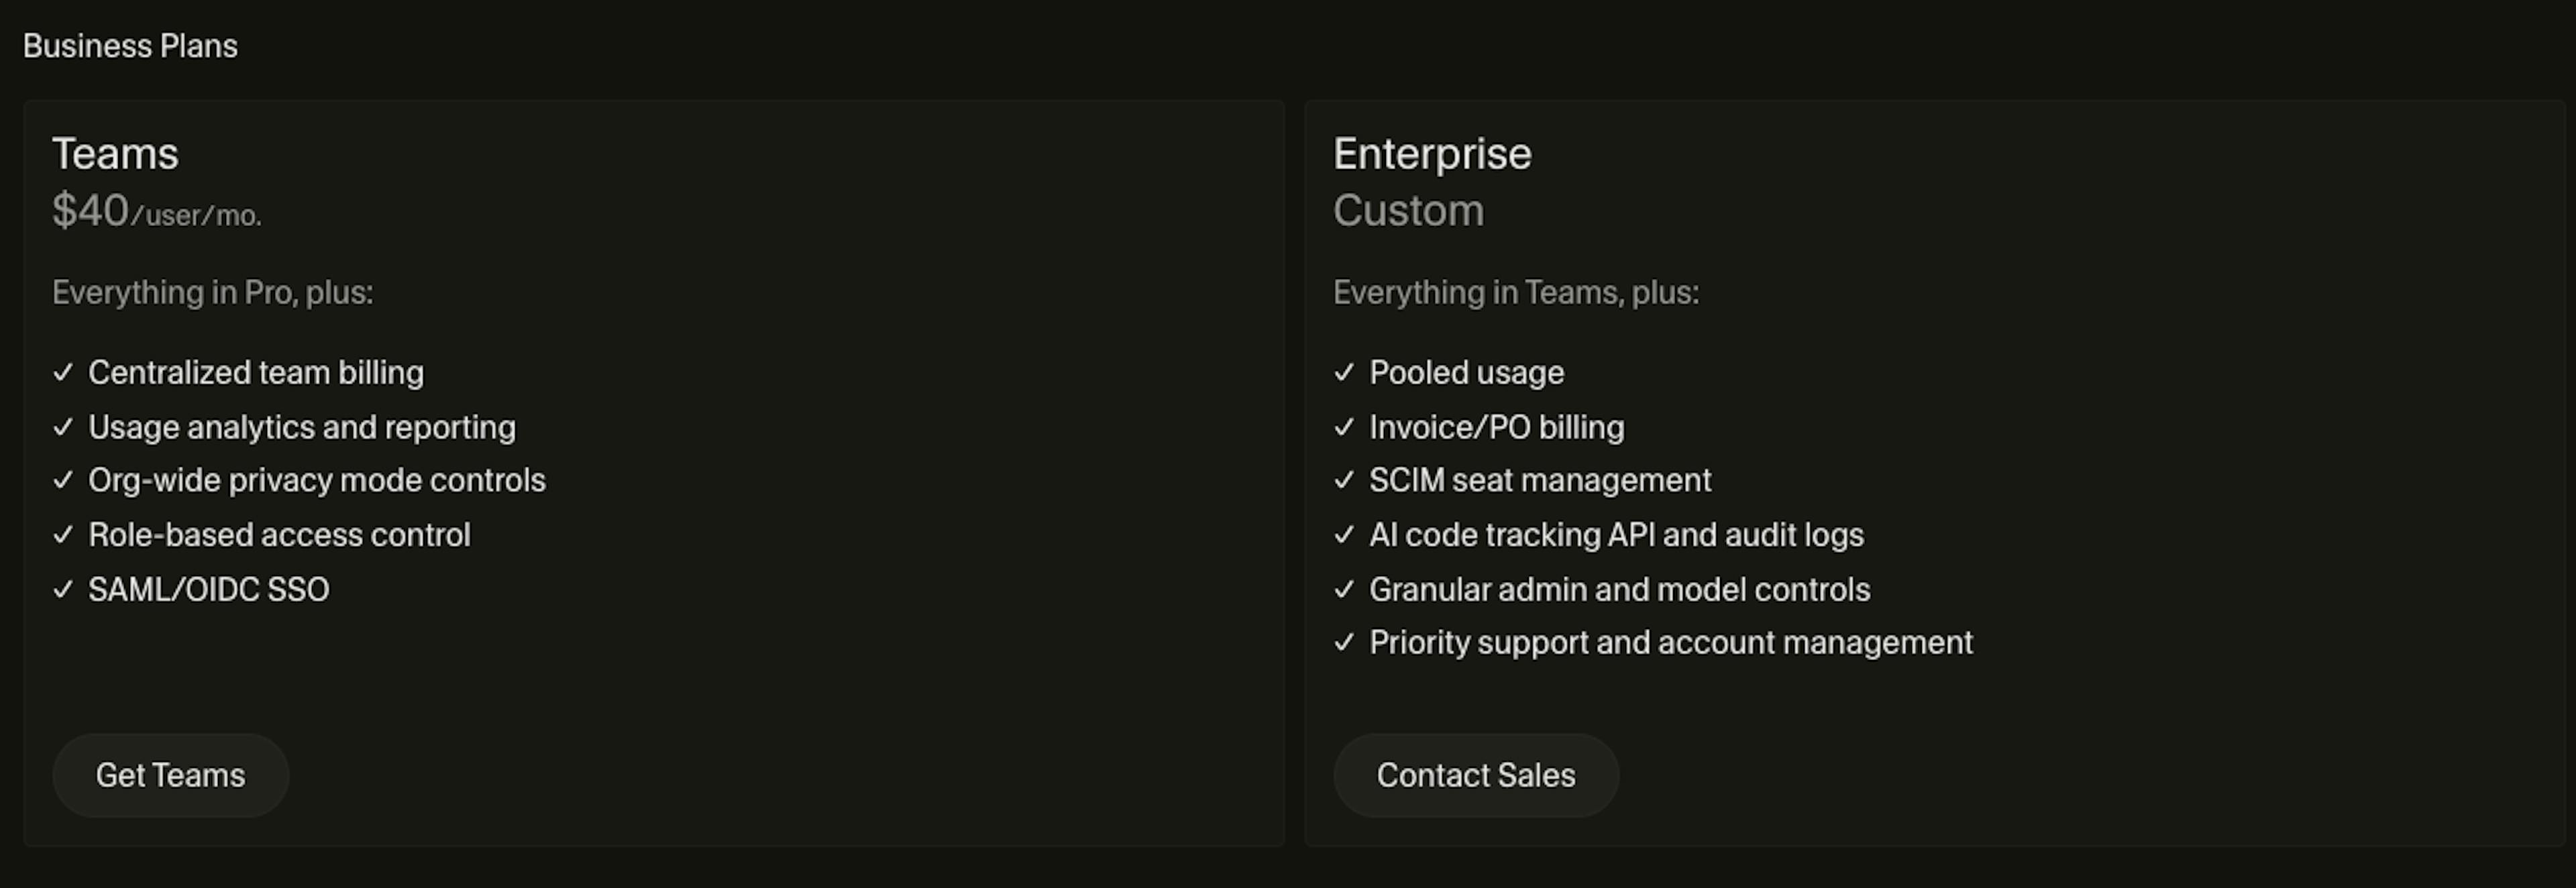Click checkmark next to Granular admin and model controls
This screenshot has height=888, width=2576.
coord(1344,589)
